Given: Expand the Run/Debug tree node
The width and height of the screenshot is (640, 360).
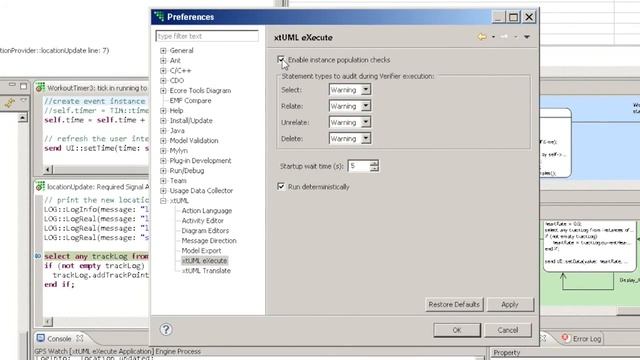Looking at the screenshot, I should pos(163,171).
